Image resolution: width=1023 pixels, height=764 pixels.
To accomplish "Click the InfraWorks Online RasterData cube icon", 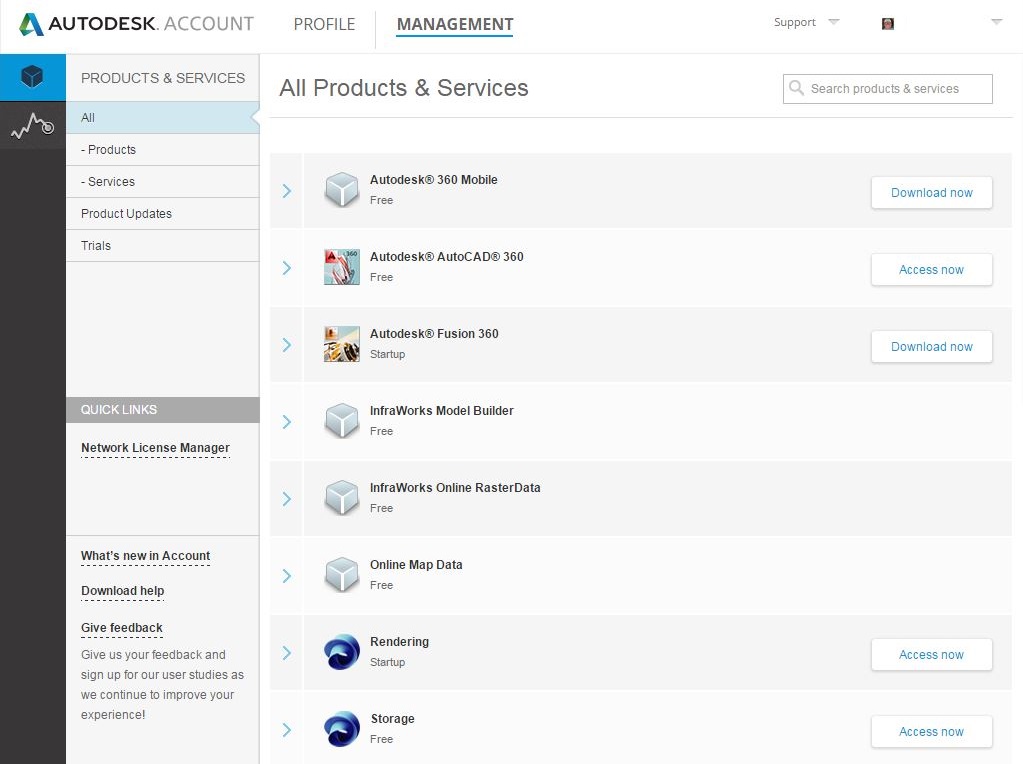I will (x=342, y=498).
